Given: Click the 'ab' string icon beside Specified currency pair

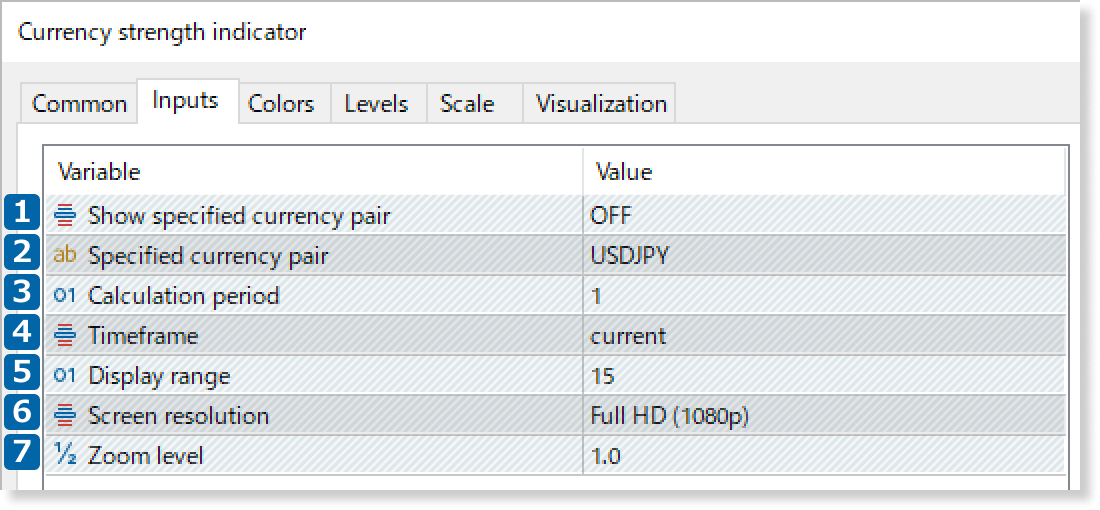Looking at the screenshot, I should pyautogui.click(x=65, y=255).
